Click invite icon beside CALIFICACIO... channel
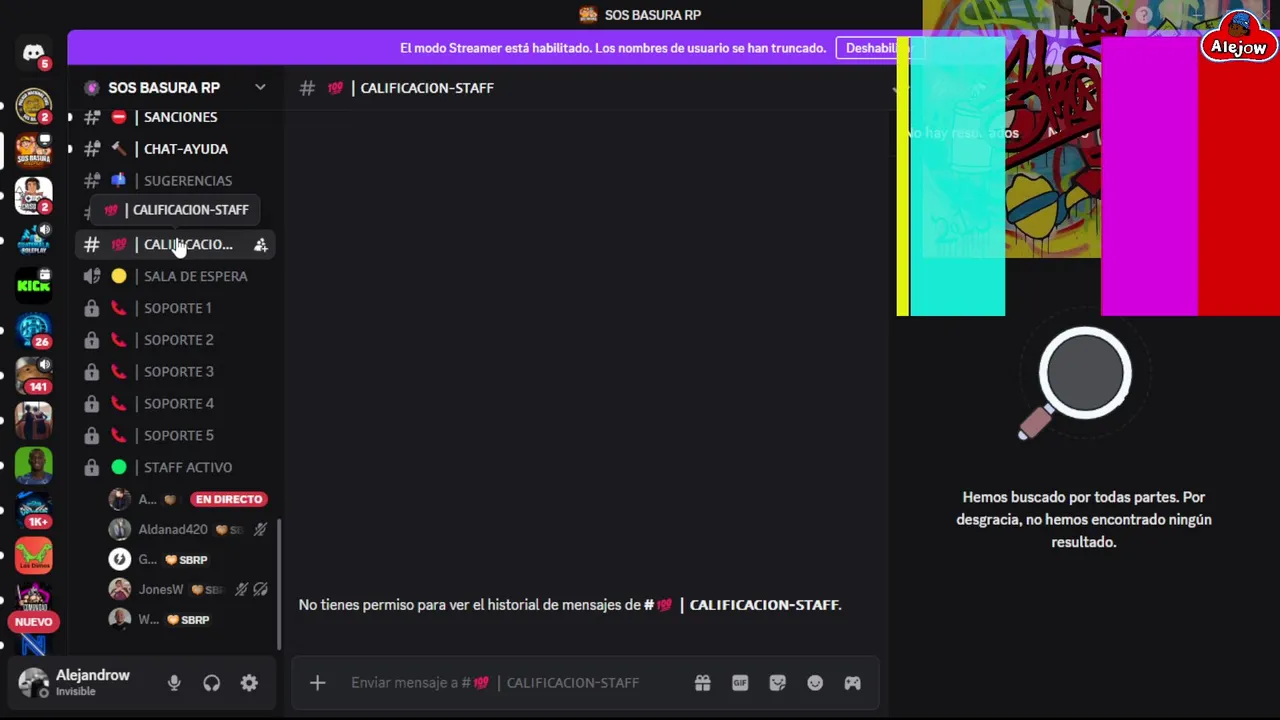1280x720 pixels. tap(260, 245)
